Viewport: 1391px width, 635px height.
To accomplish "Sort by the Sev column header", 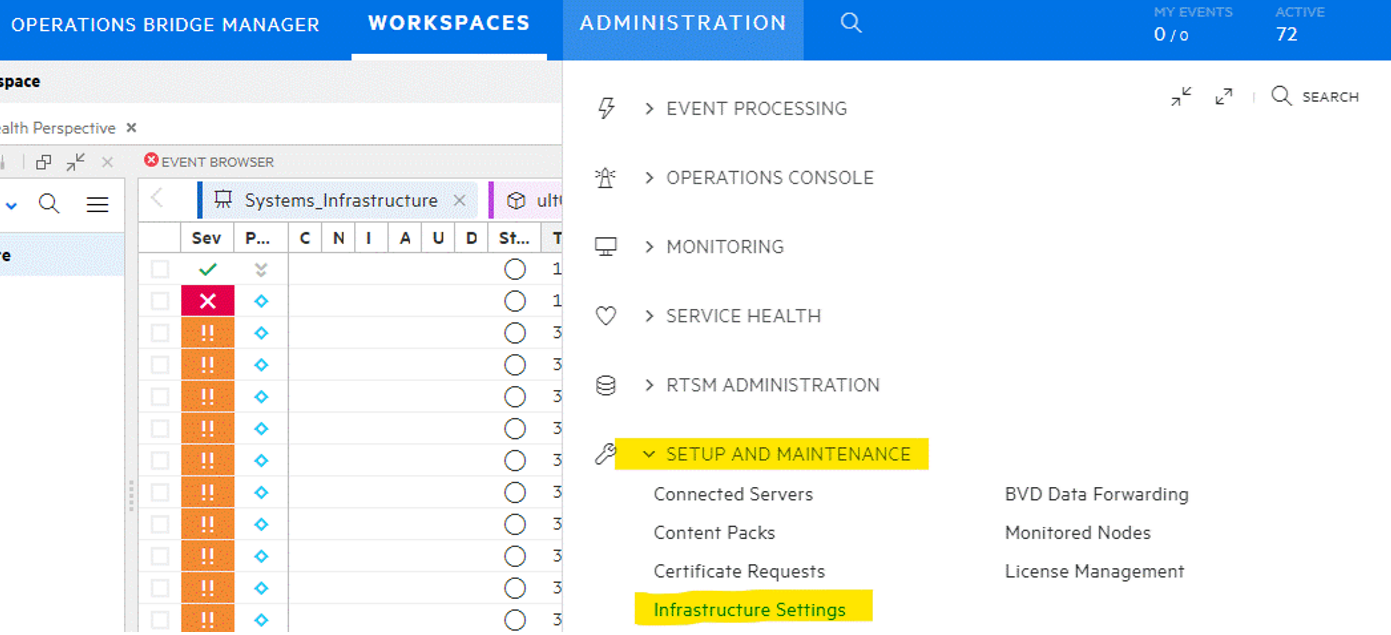I will pos(207,238).
